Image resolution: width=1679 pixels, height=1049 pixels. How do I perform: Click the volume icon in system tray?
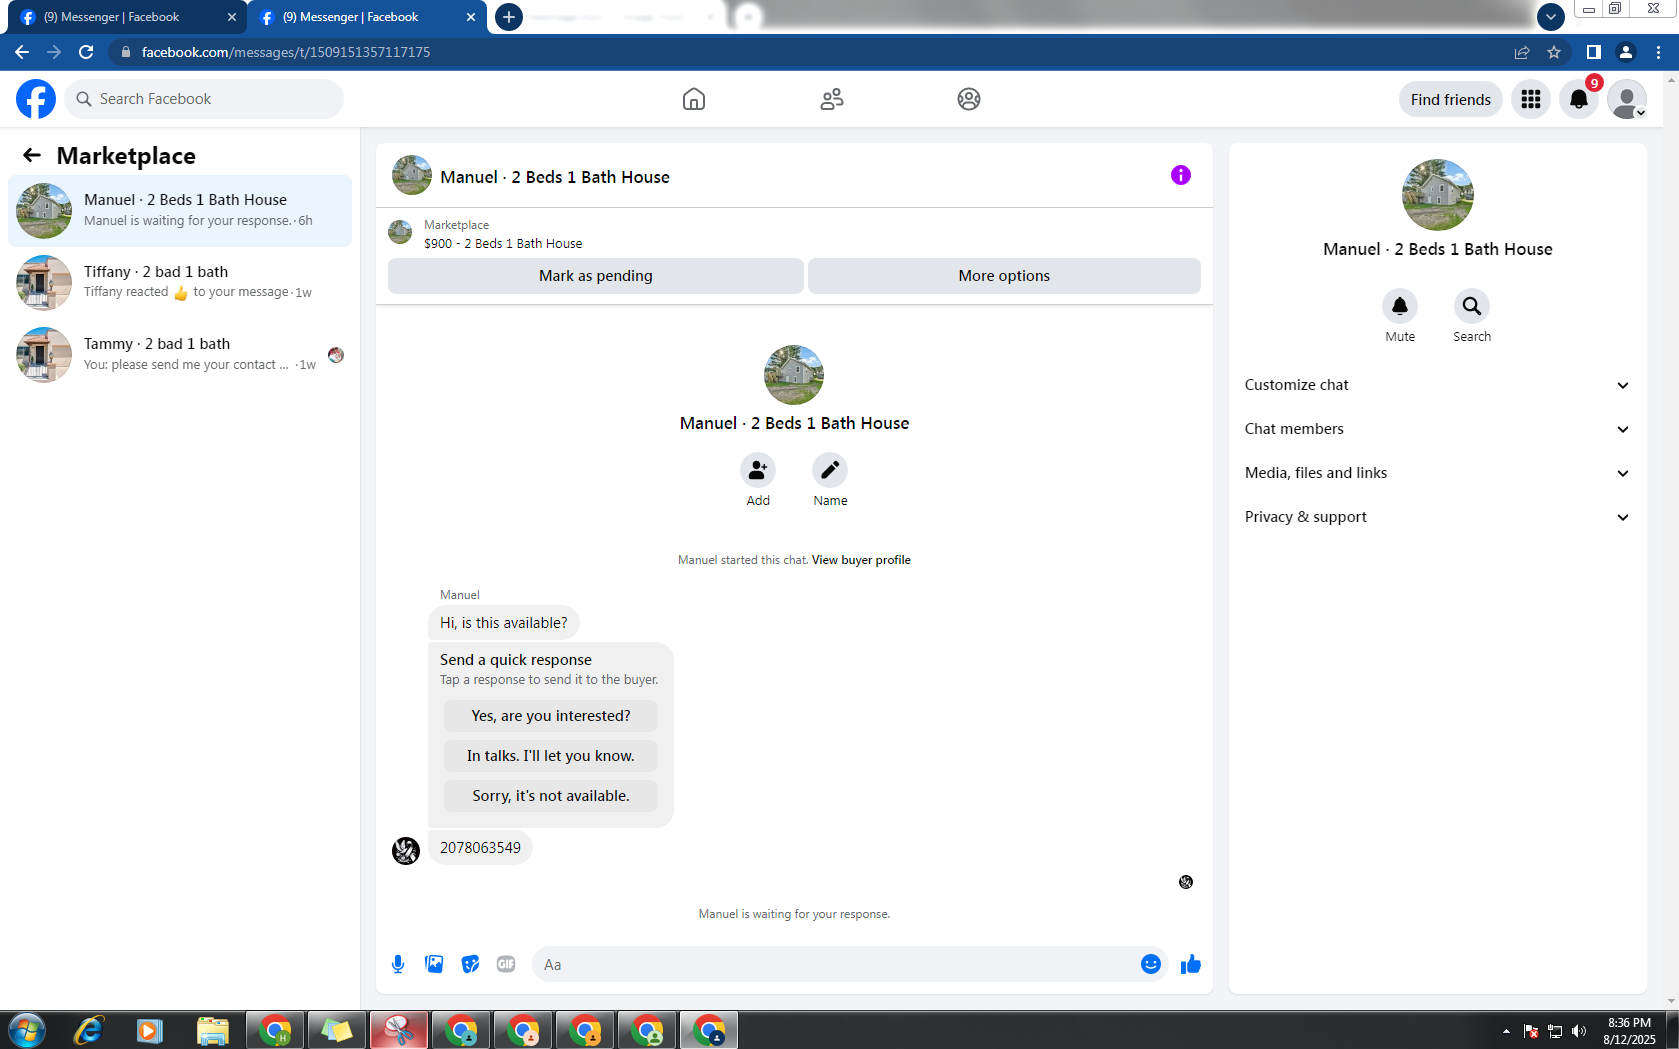[x=1579, y=1031]
